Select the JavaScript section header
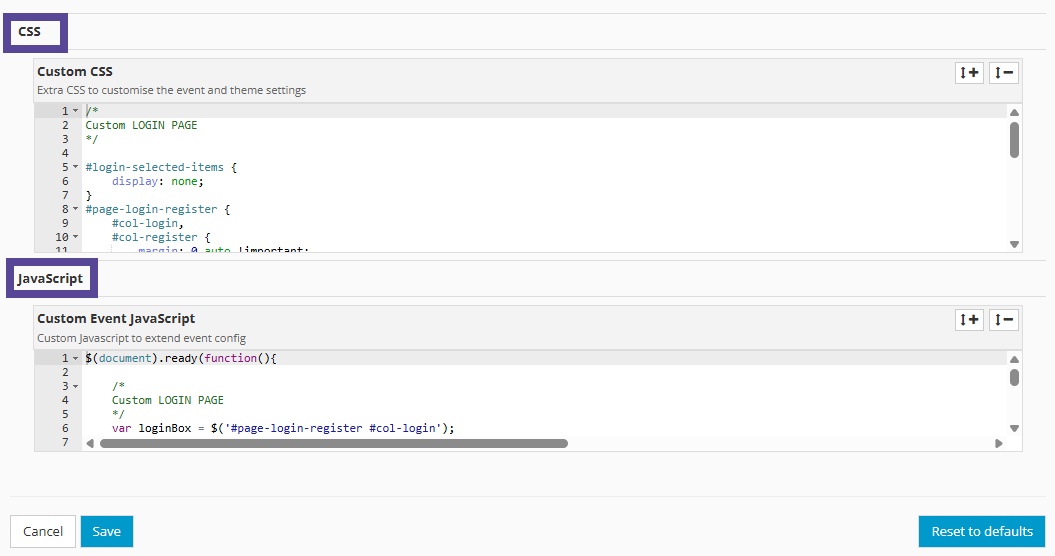1055x556 pixels. click(x=50, y=278)
